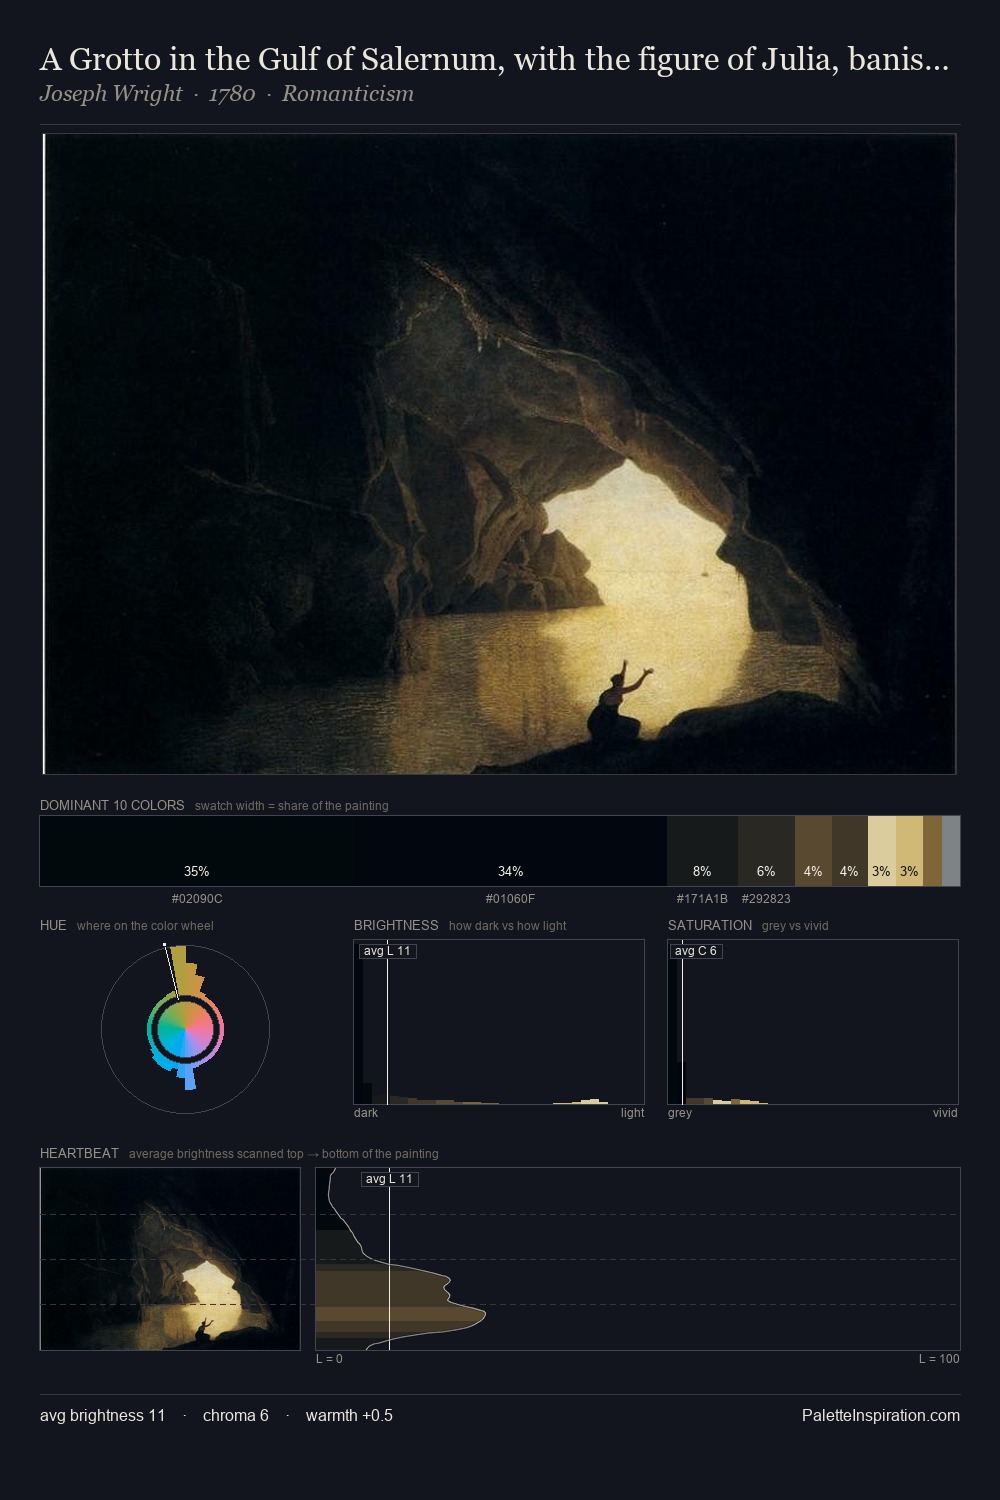This screenshot has height=1500, width=1000.
Task: Select the artist name Joseph Wright
Action: 111,94
